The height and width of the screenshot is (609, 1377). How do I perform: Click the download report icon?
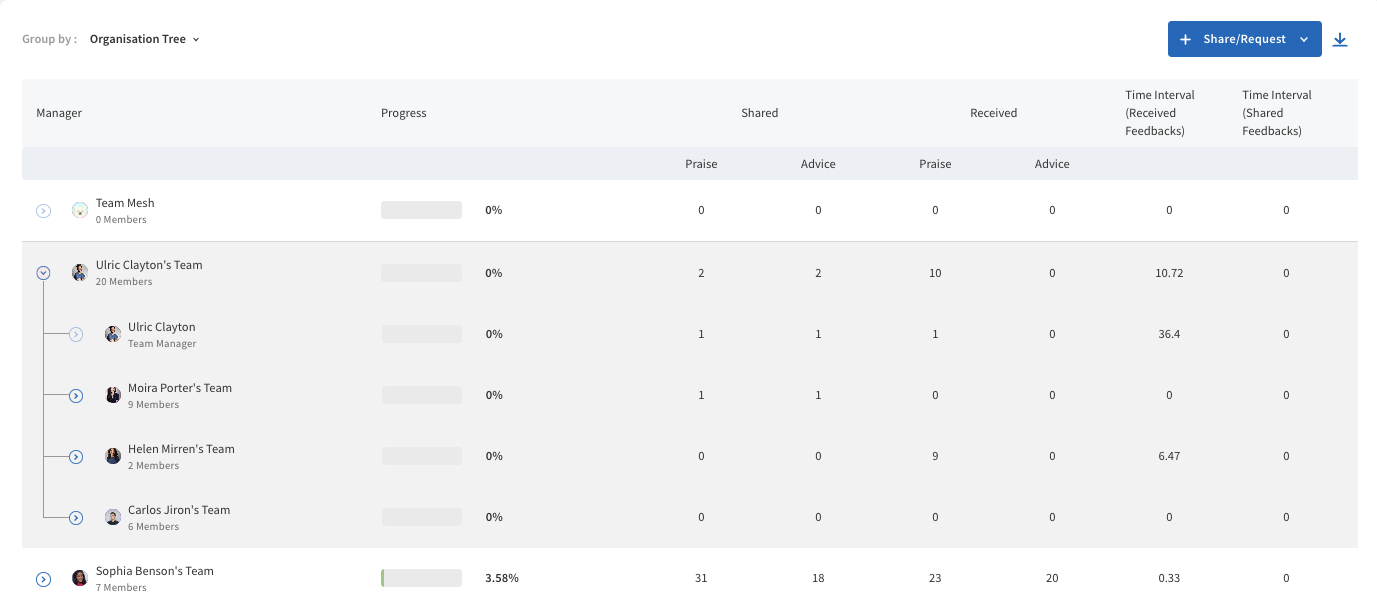1341,40
